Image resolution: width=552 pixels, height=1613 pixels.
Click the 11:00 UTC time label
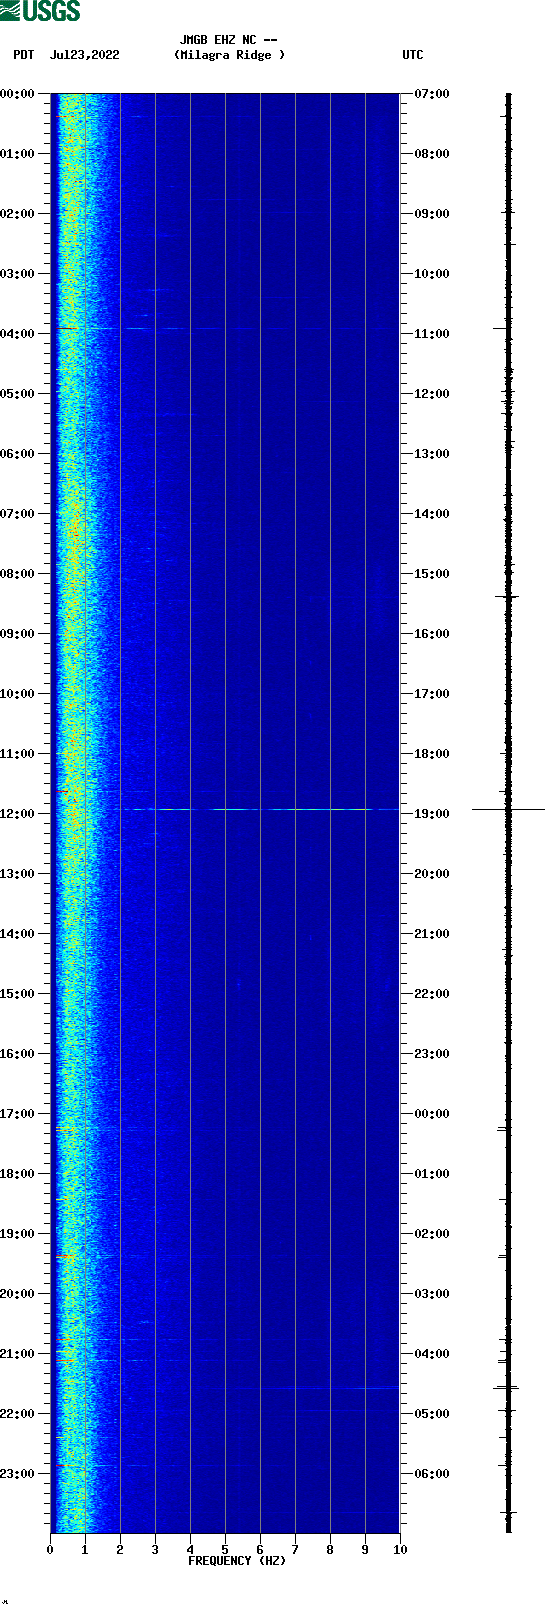[x=431, y=334]
